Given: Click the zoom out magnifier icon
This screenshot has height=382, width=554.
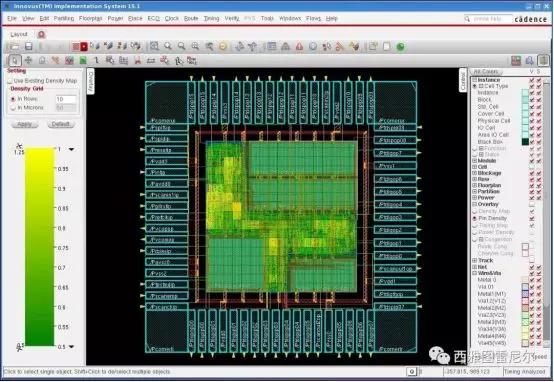Looking at the screenshot, I should [x=181, y=46].
